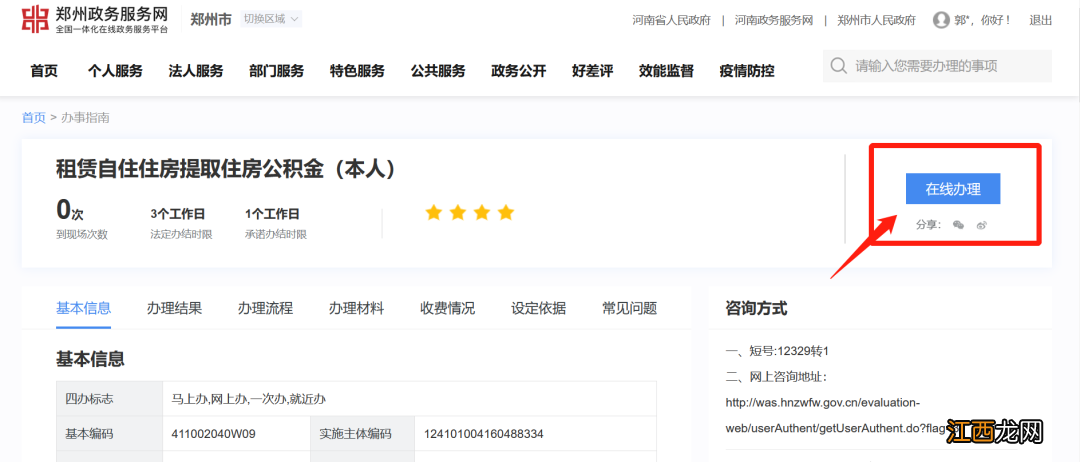Click the 1个工作日 promised time limit

(272, 213)
